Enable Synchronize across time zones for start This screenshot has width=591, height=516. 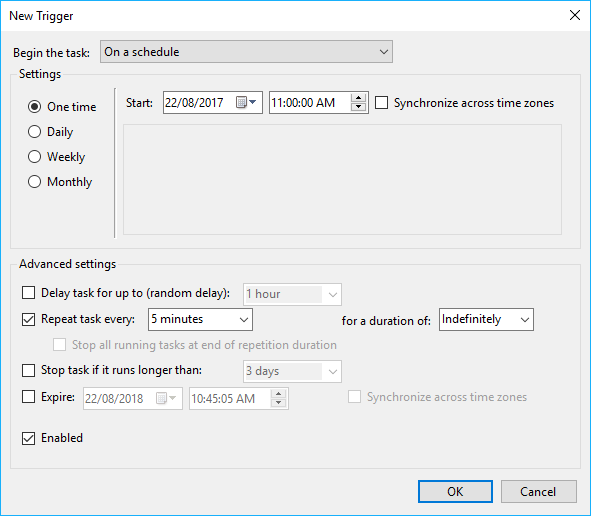(381, 103)
